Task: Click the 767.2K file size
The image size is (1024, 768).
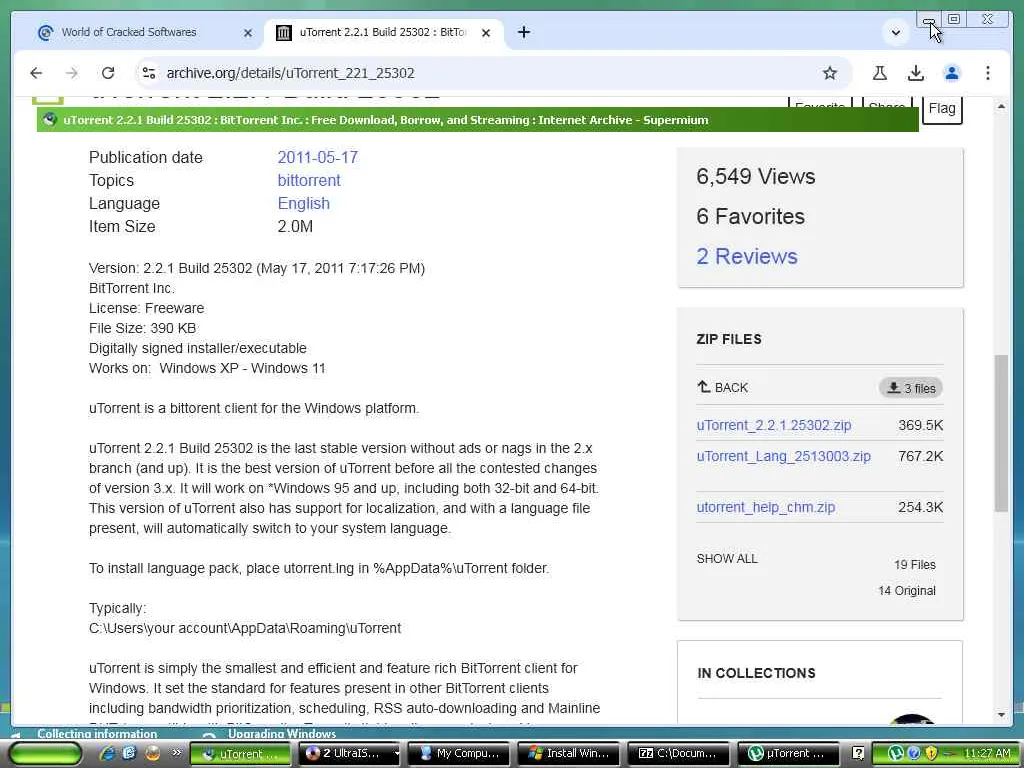Action: coord(920,456)
